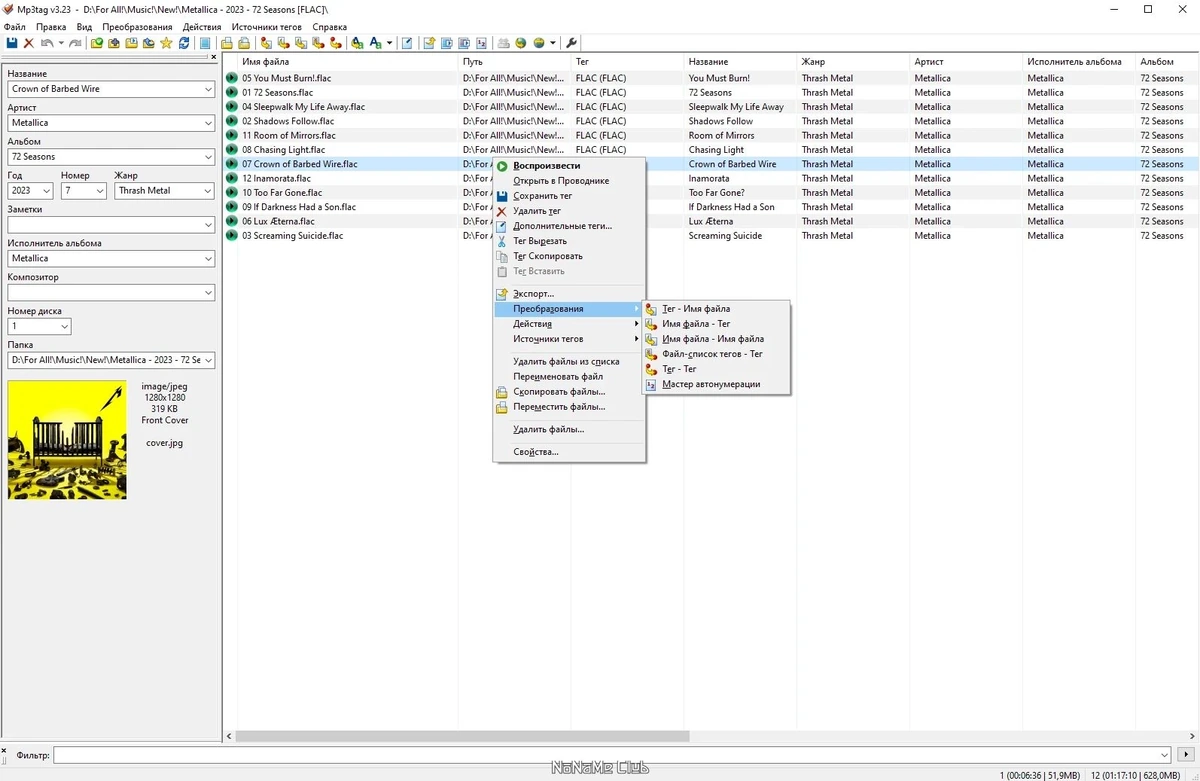Open the Артист combo box dropdown
The height and width of the screenshot is (781, 1200).
pos(208,123)
